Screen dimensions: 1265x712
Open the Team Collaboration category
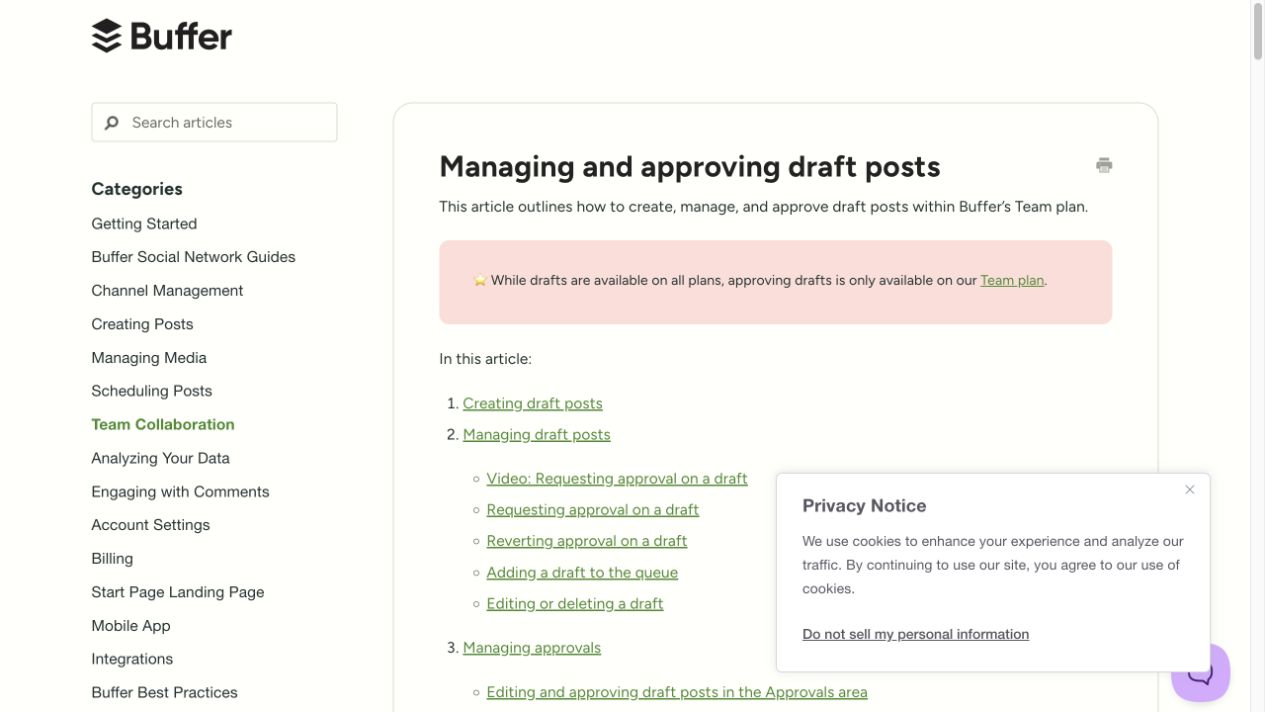click(163, 425)
